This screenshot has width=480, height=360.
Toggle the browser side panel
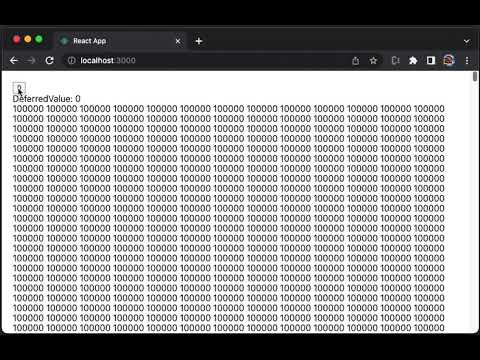coord(431,61)
